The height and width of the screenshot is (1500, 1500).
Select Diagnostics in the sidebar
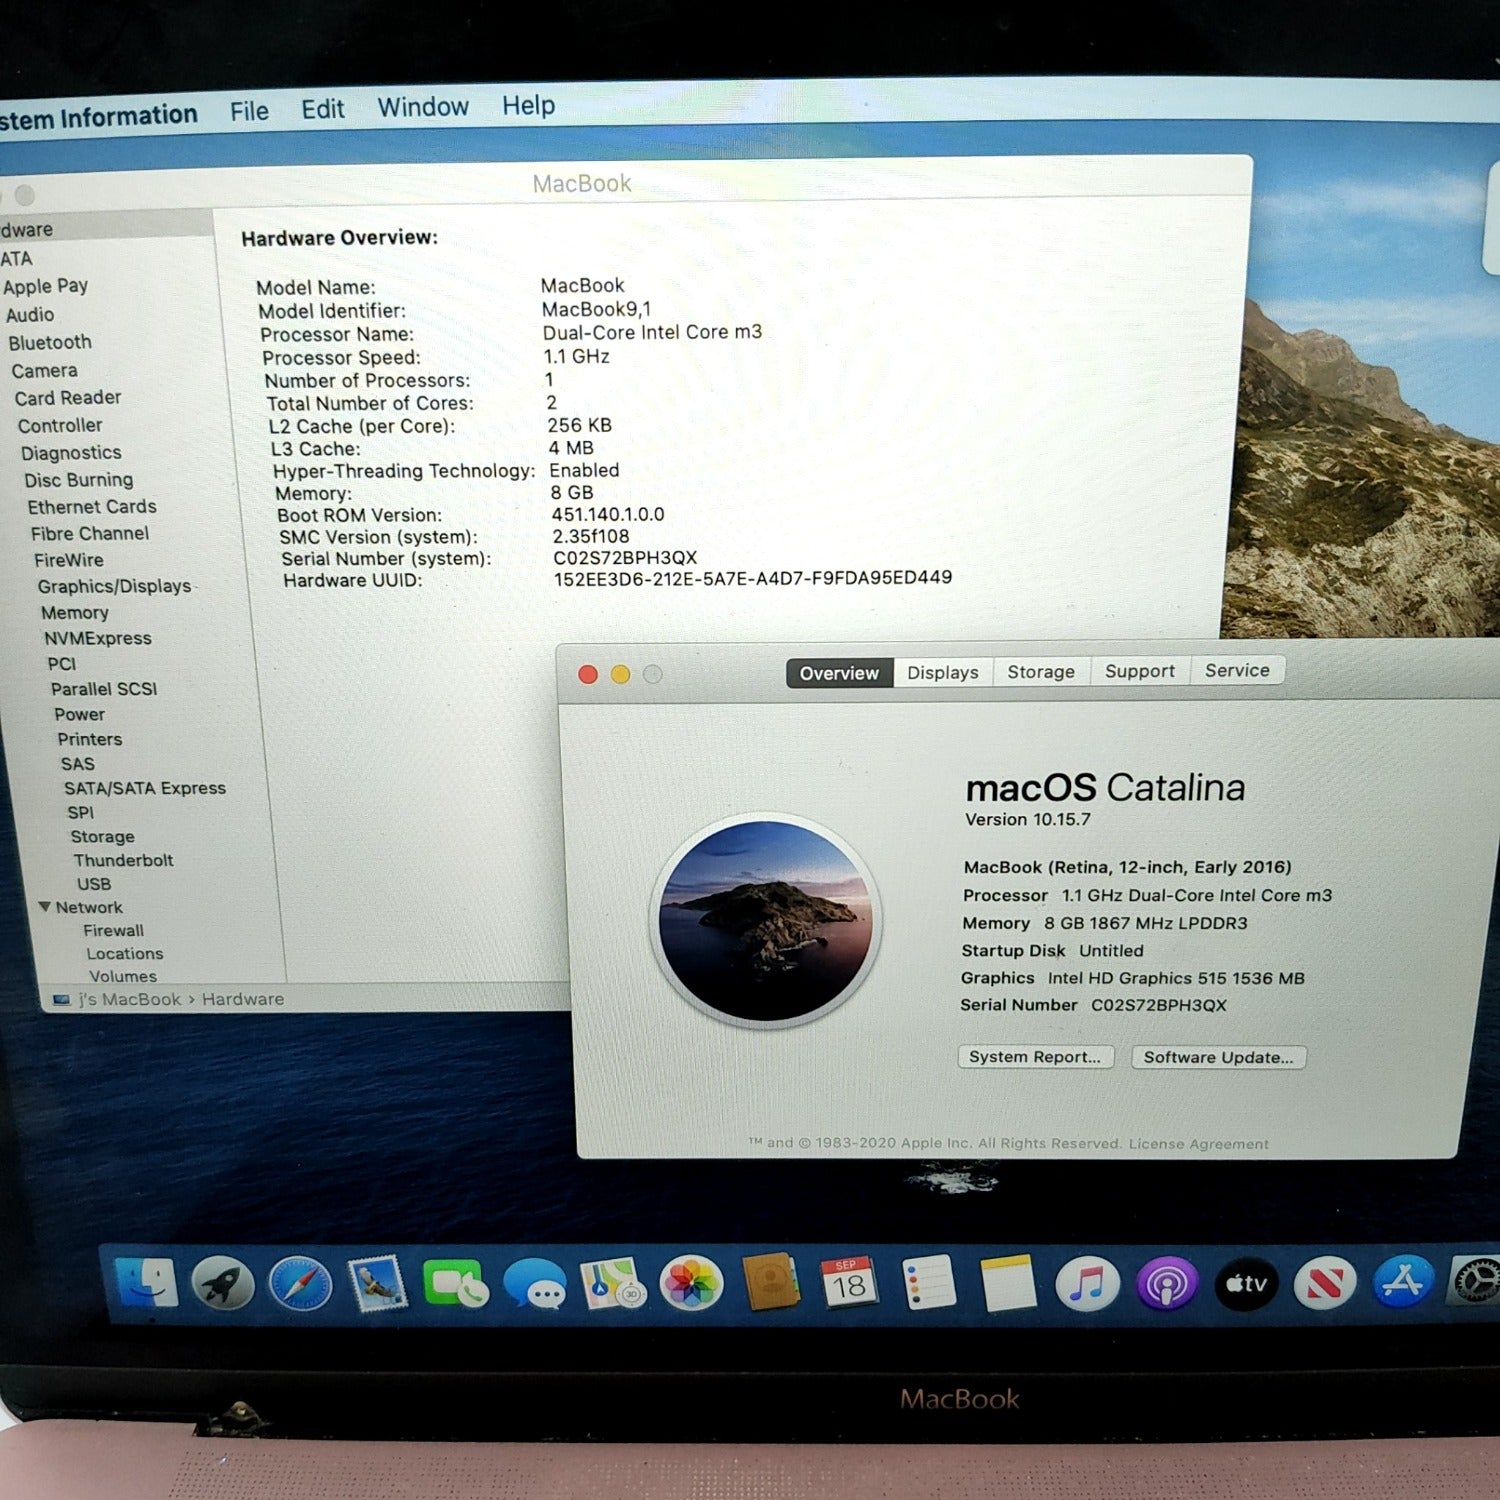tap(71, 453)
